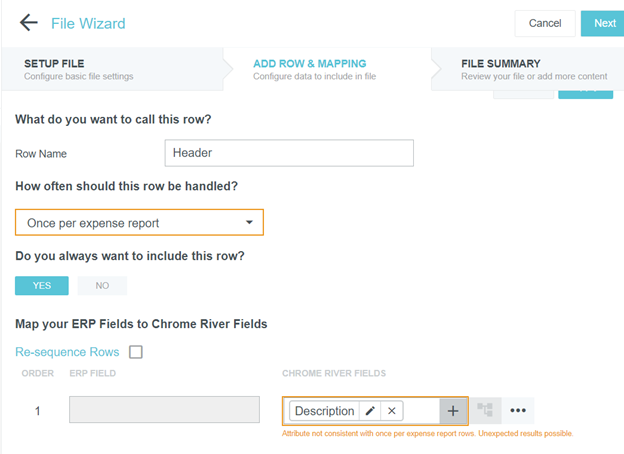Click the hierarchy mapping icon
The width and height of the screenshot is (624, 454).
[485, 410]
